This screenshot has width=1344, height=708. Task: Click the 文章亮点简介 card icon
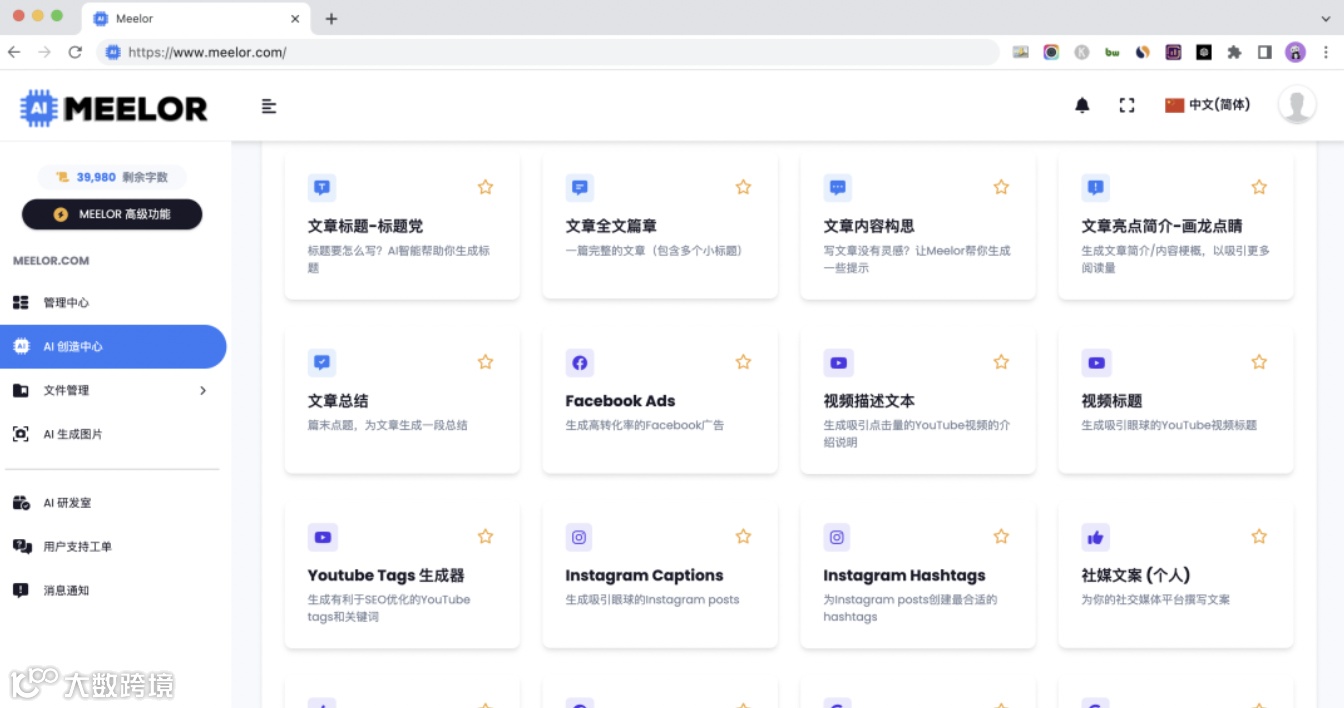[1096, 187]
